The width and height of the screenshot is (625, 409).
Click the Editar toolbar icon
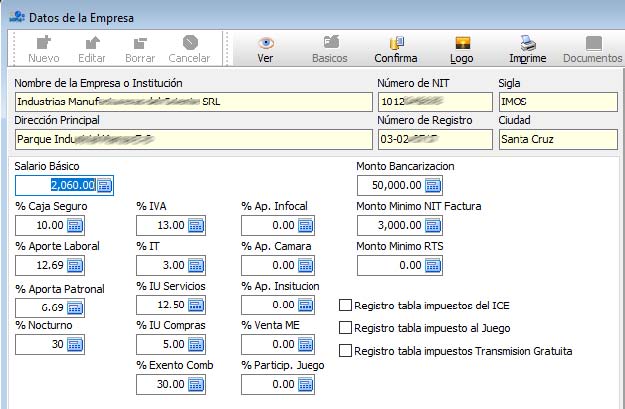pyautogui.click(x=92, y=42)
